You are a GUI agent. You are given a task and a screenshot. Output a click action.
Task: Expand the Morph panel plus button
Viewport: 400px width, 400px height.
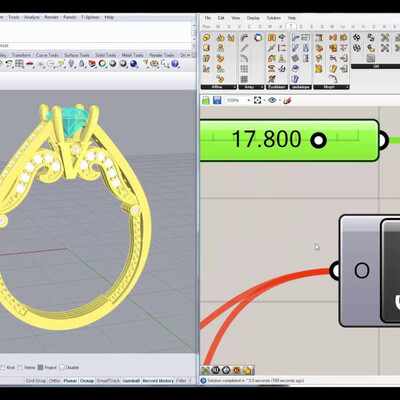click(347, 87)
